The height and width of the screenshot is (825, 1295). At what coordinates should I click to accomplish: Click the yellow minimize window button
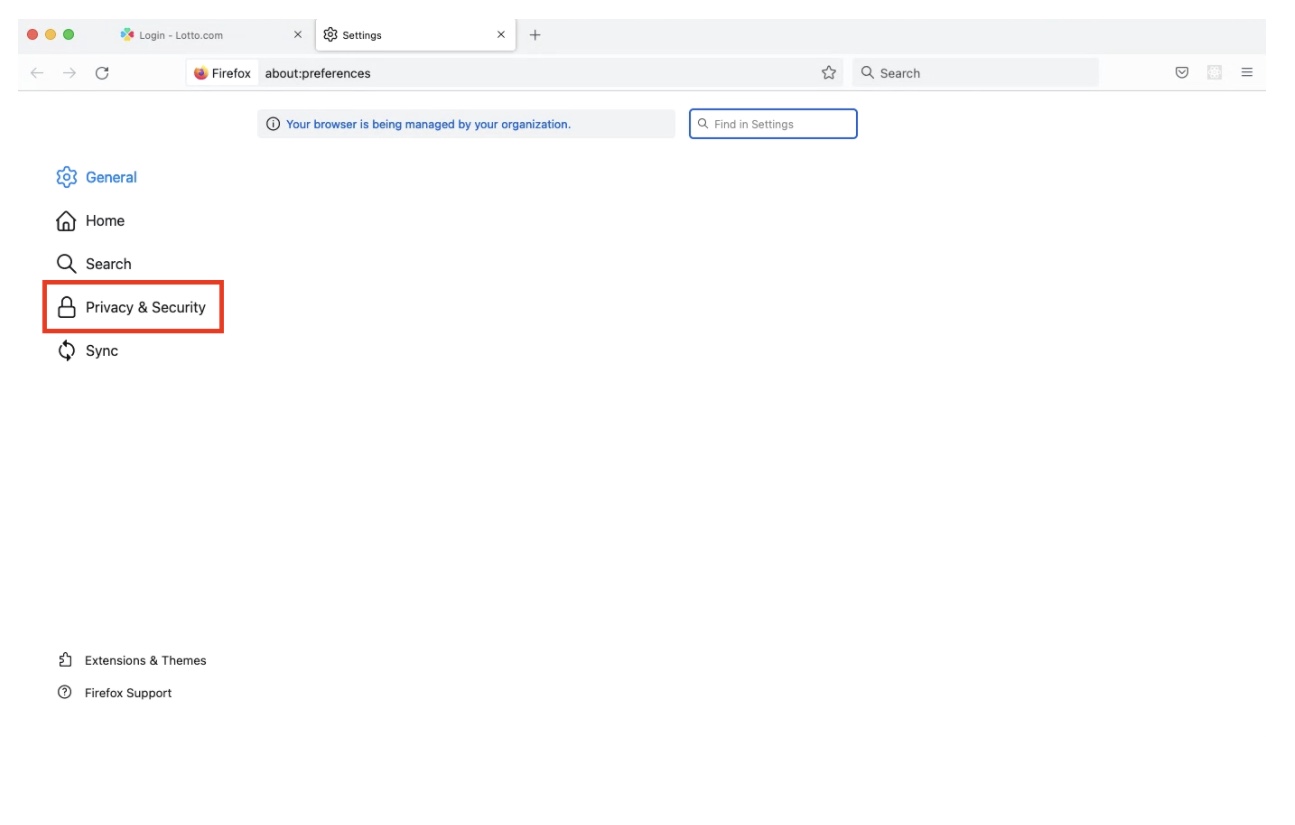point(50,34)
